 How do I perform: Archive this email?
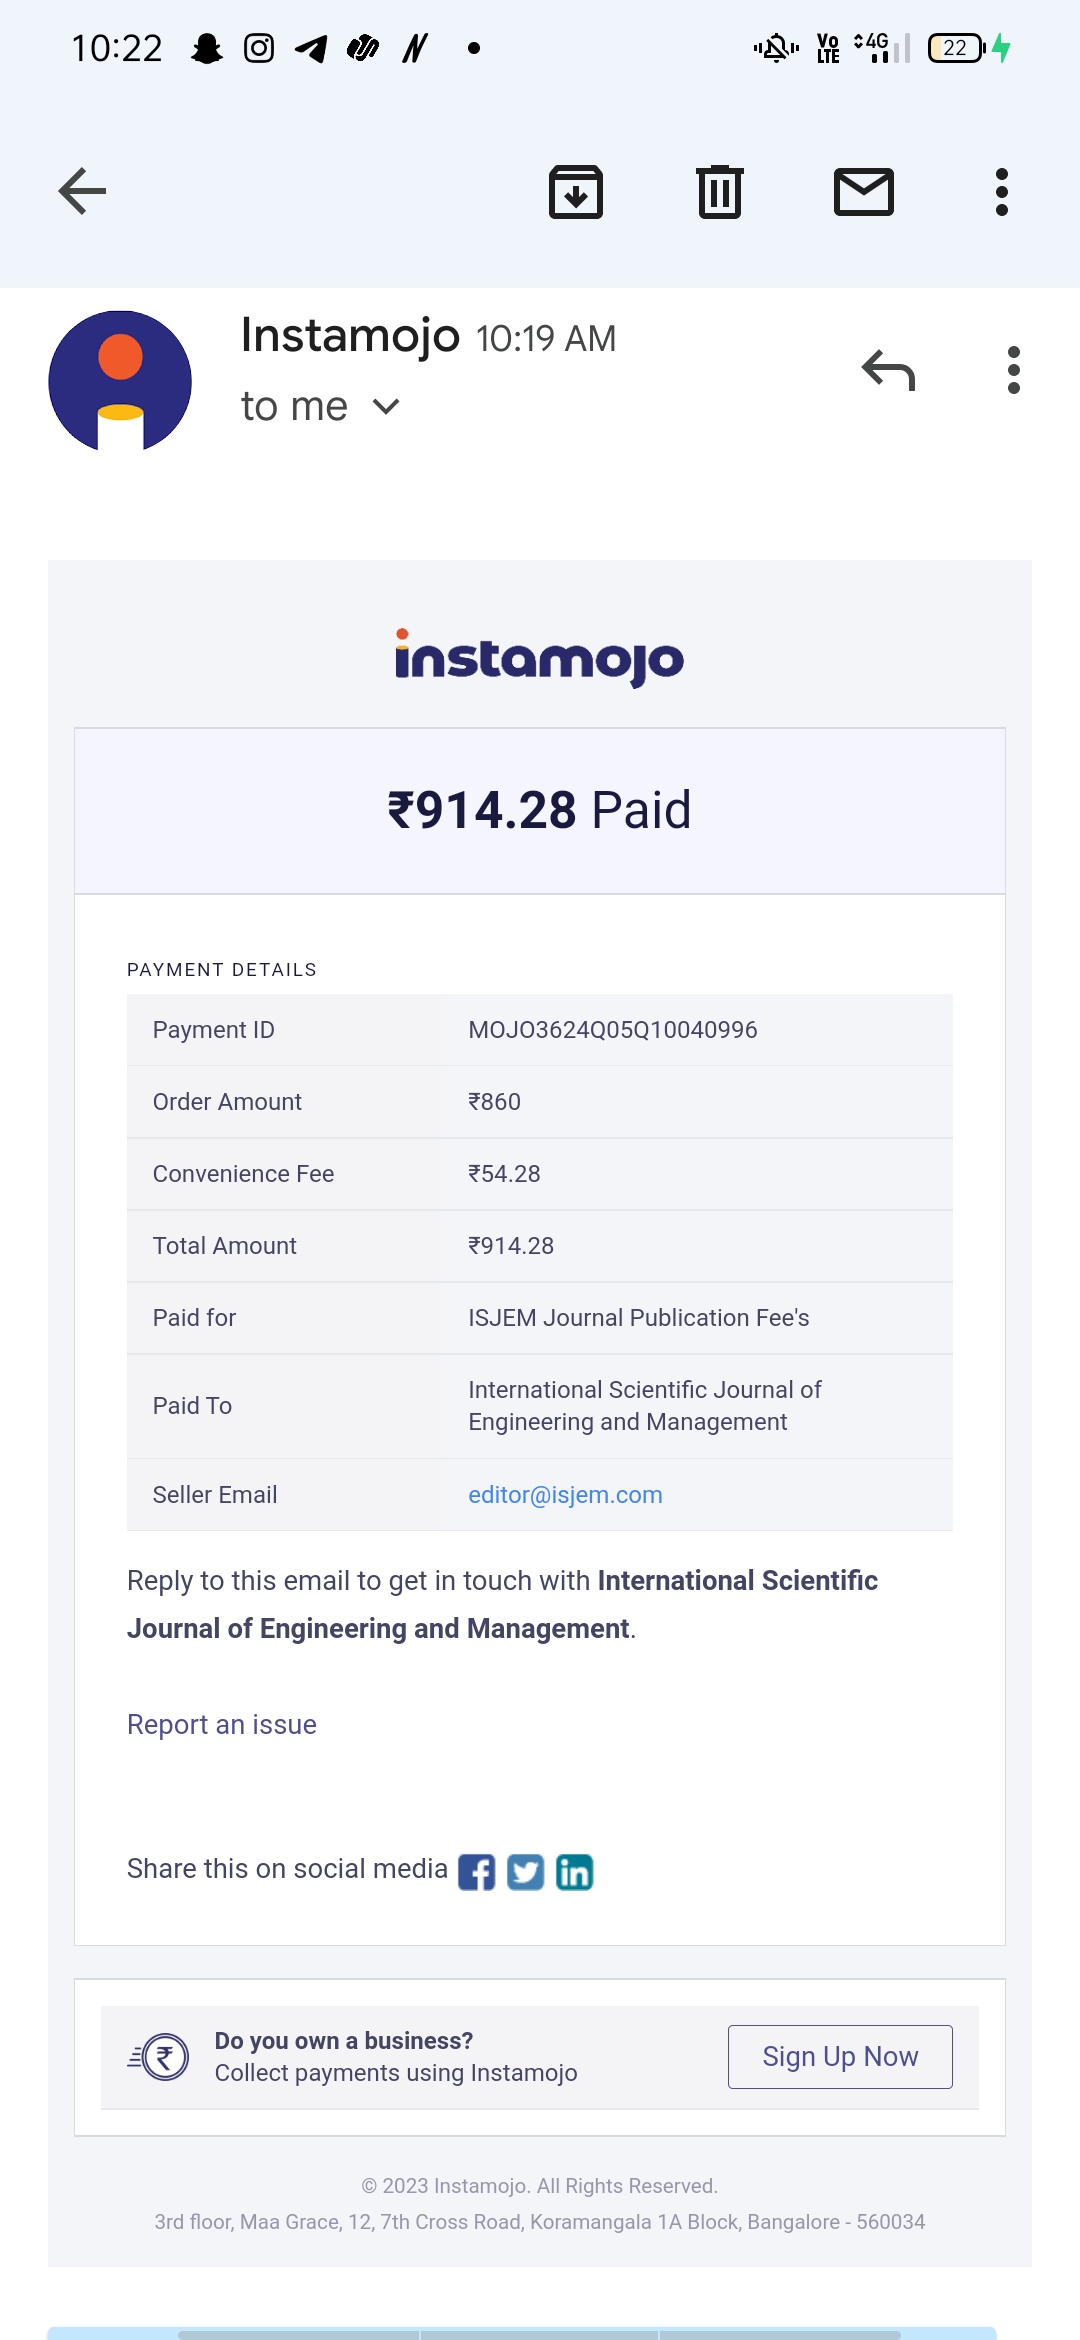(x=576, y=191)
